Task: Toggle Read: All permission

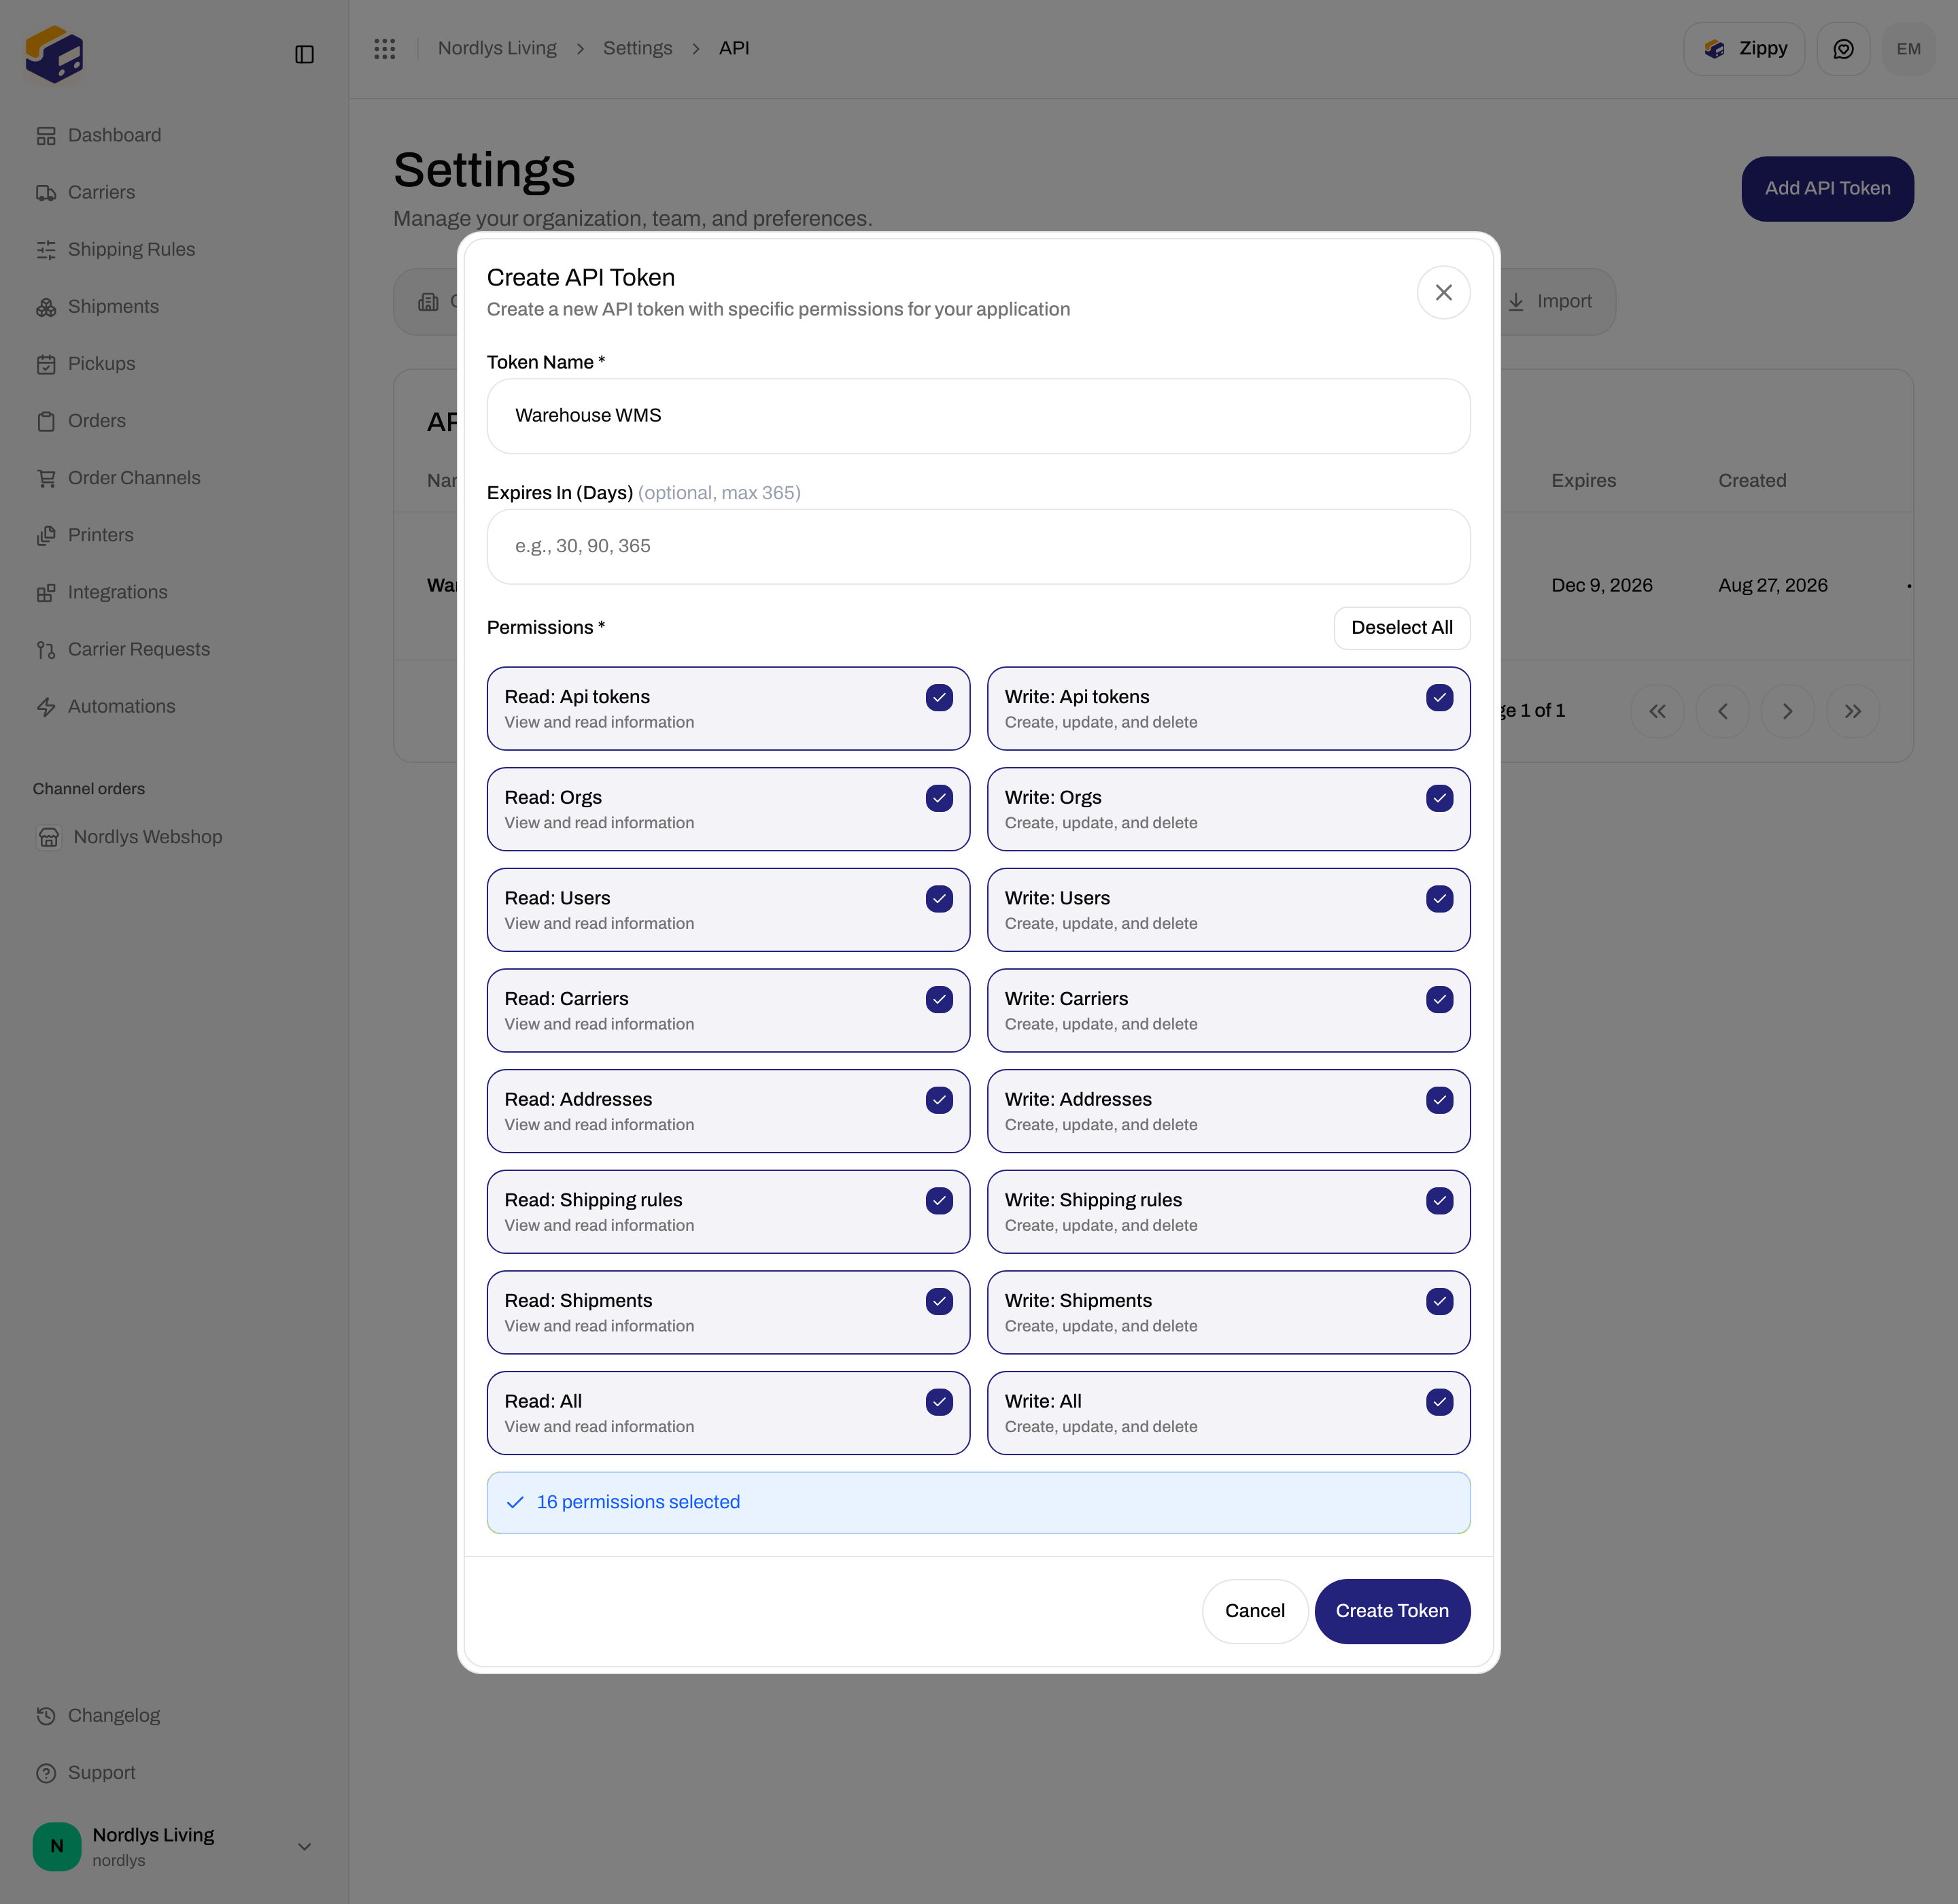Action: pyautogui.click(x=938, y=1402)
